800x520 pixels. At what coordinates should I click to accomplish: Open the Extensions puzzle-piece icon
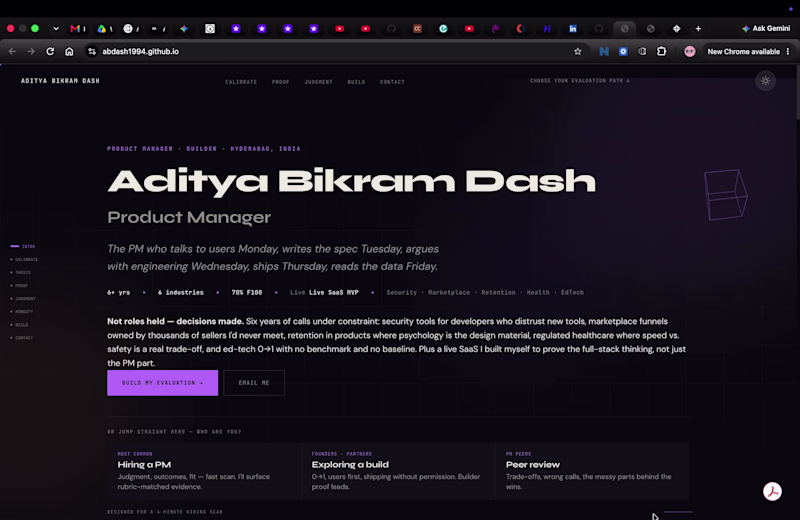[x=662, y=52]
